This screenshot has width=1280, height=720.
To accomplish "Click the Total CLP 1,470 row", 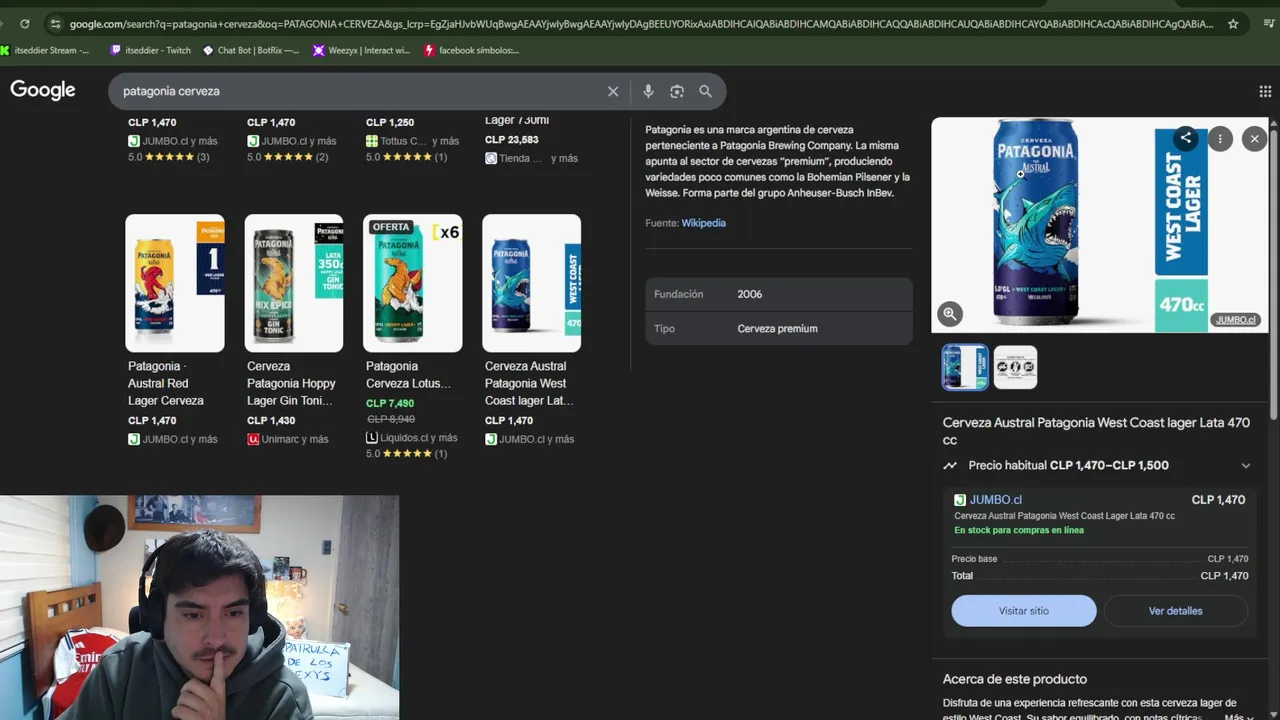I will pos(1100,576).
